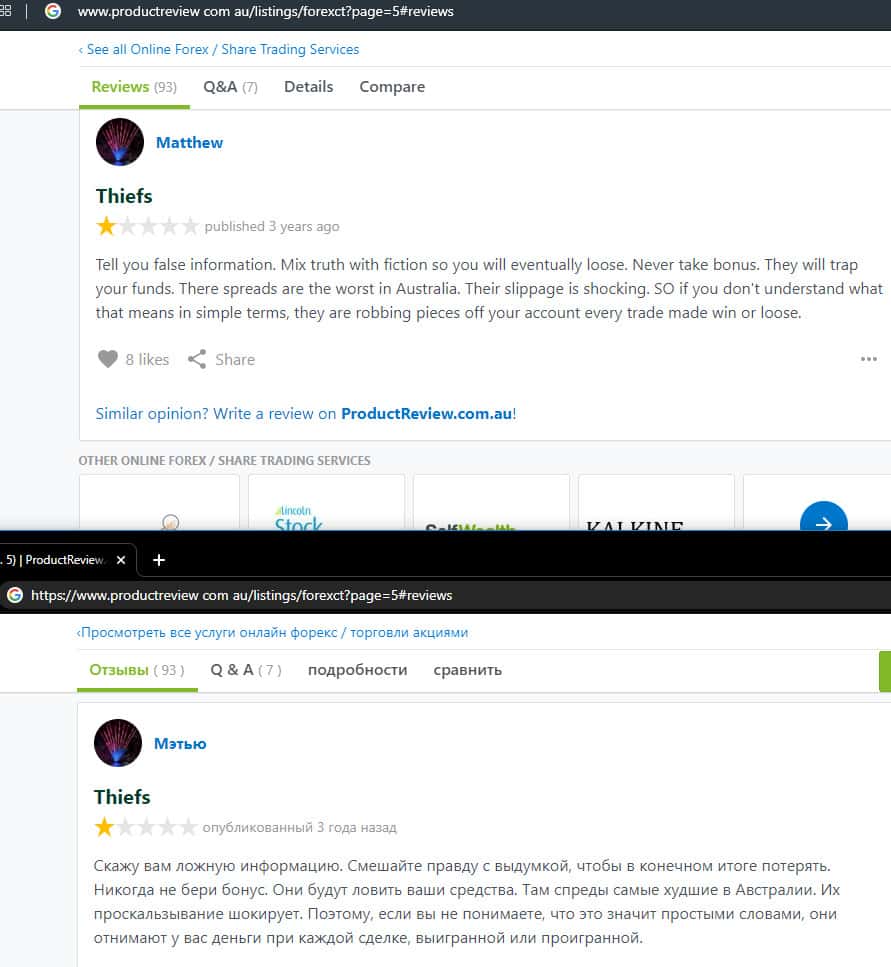Image resolution: width=891 pixels, height=967 pixels.
Task: Open the Details tab
Action: click(x=308, y=87)
